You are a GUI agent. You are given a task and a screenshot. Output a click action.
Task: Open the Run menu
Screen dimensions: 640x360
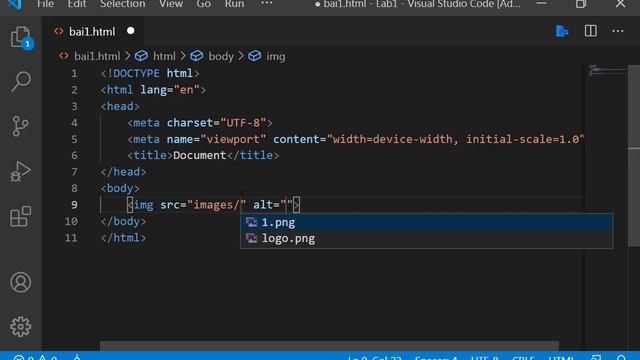[234, 4]
